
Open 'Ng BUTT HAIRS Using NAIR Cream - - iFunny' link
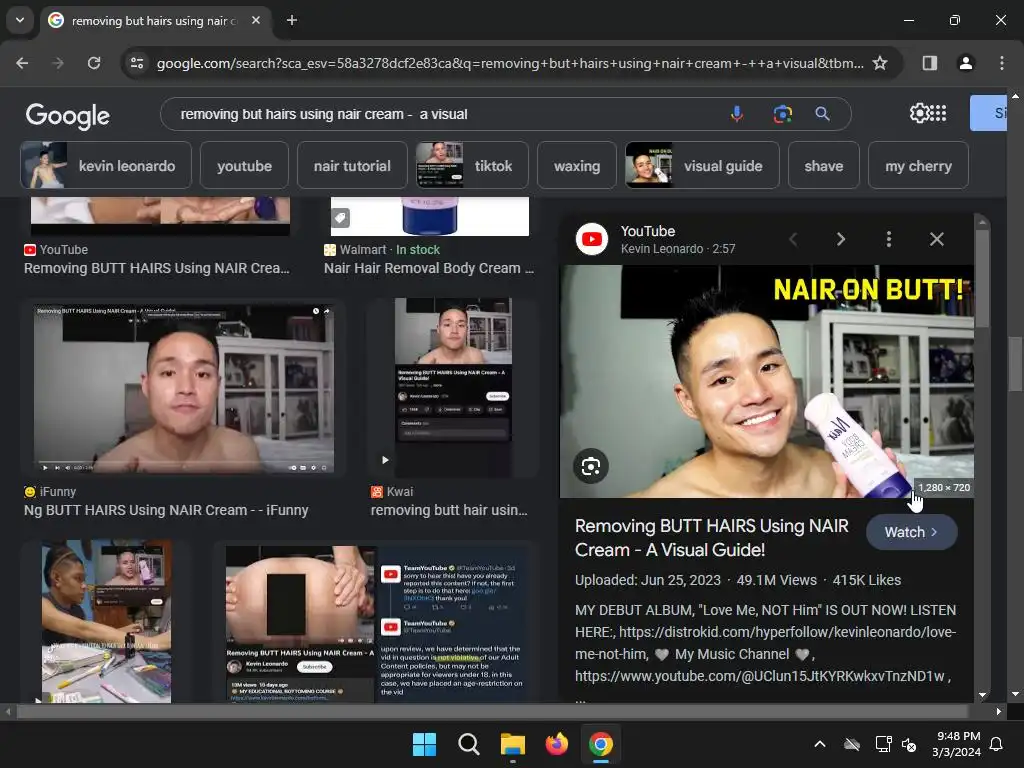point(166,511)
